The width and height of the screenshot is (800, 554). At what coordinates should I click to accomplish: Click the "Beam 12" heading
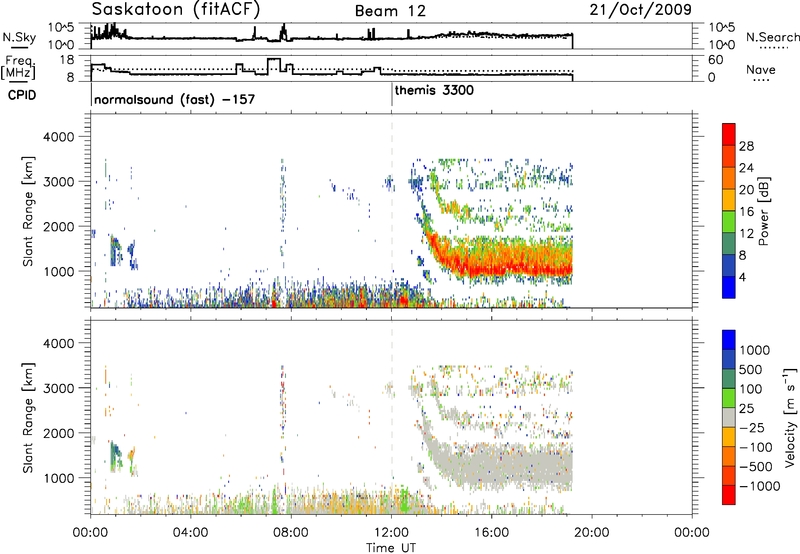coord(390,11)
